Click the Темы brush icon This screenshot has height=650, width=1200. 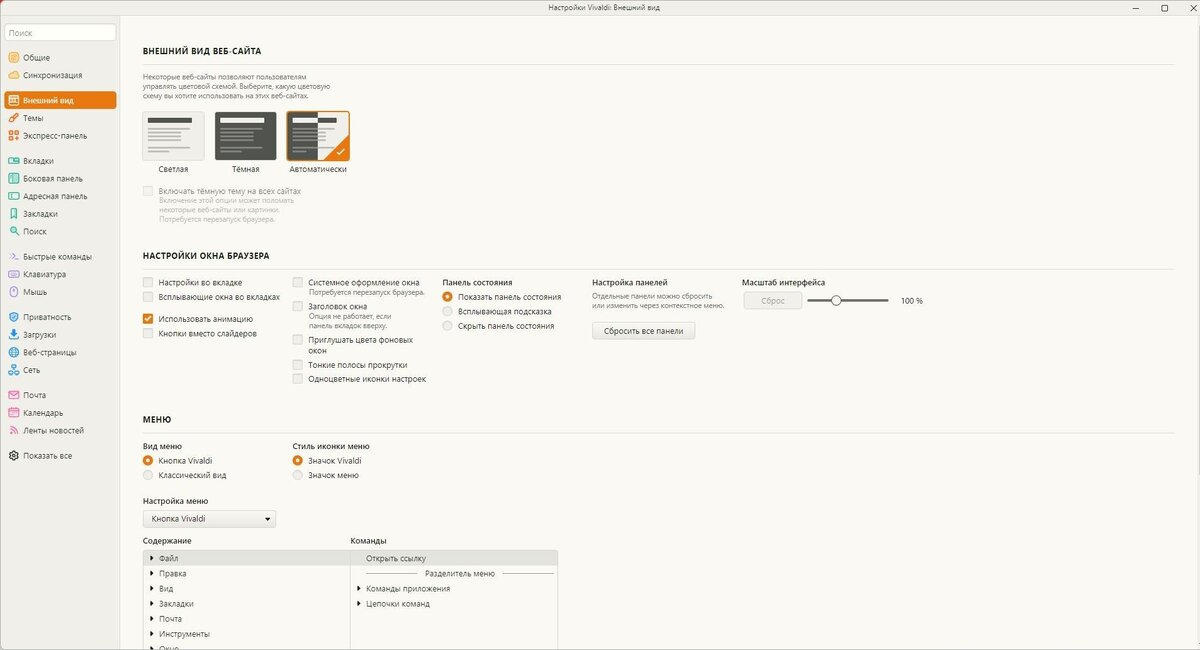pos(13,118)
